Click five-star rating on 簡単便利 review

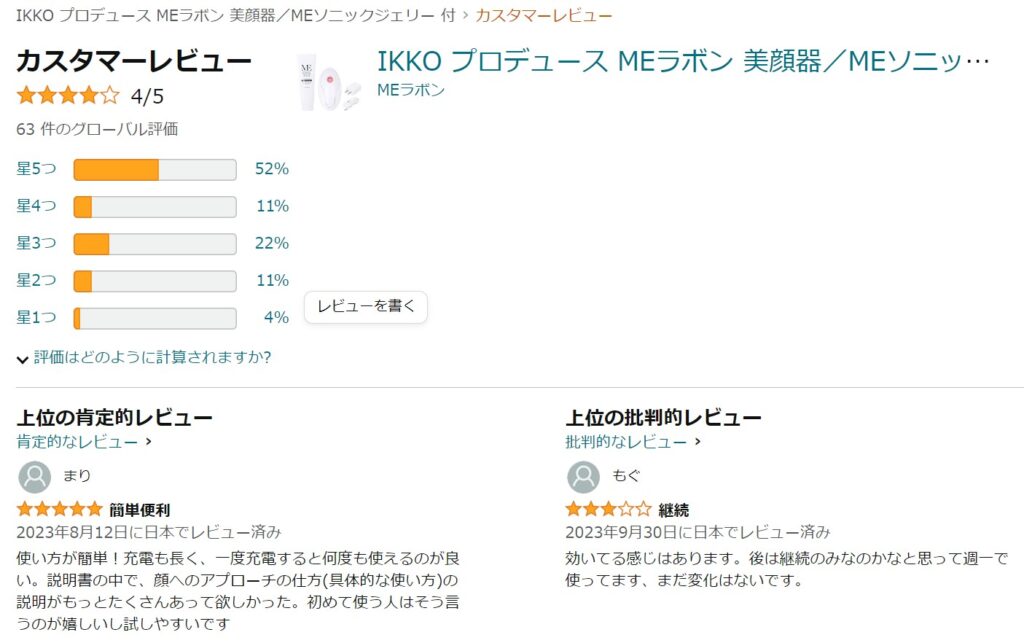[59, 509]
